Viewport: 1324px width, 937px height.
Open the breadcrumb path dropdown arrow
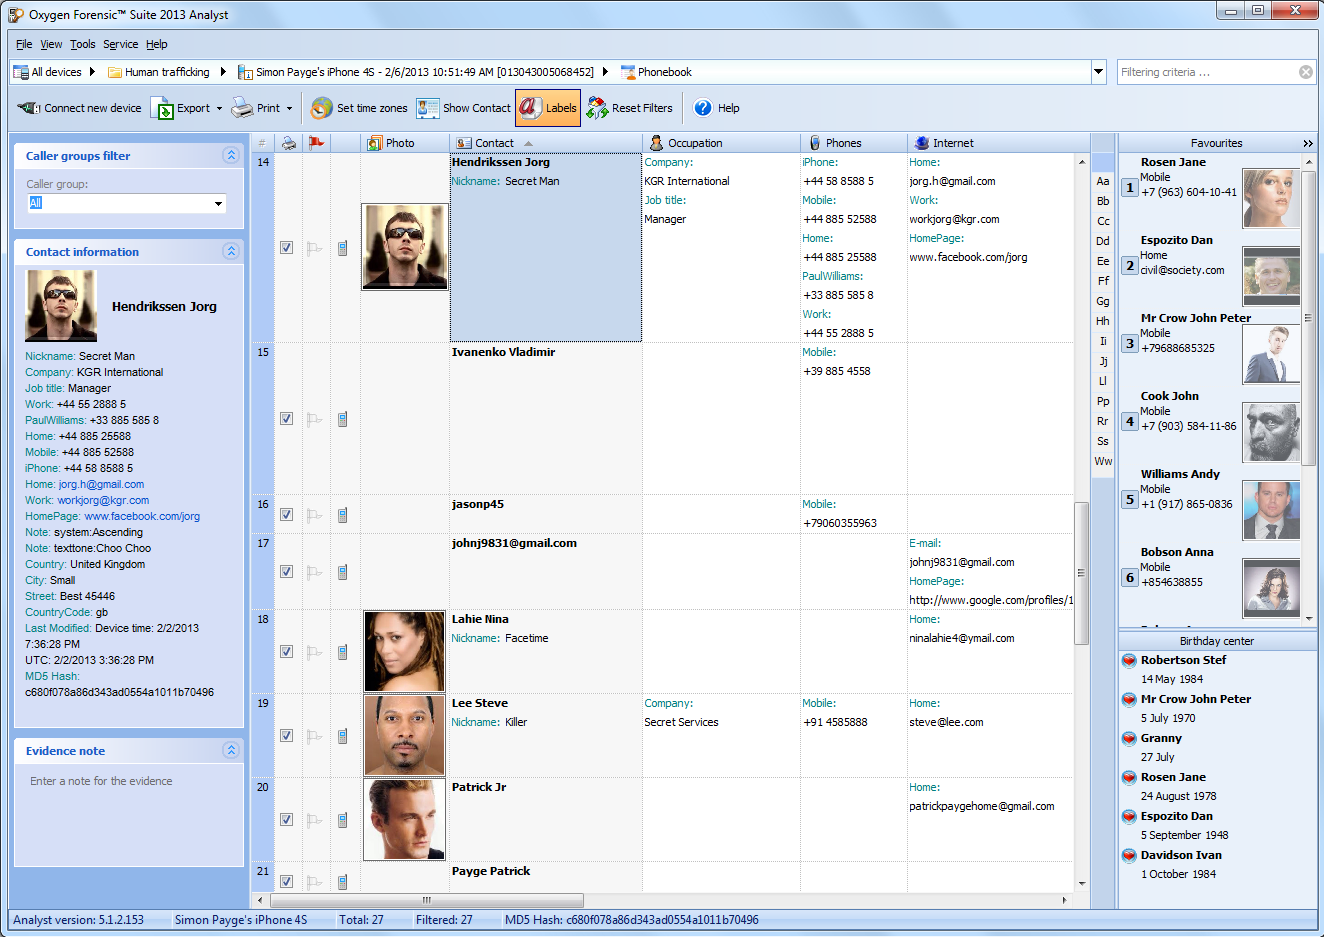pos(1098,72)
